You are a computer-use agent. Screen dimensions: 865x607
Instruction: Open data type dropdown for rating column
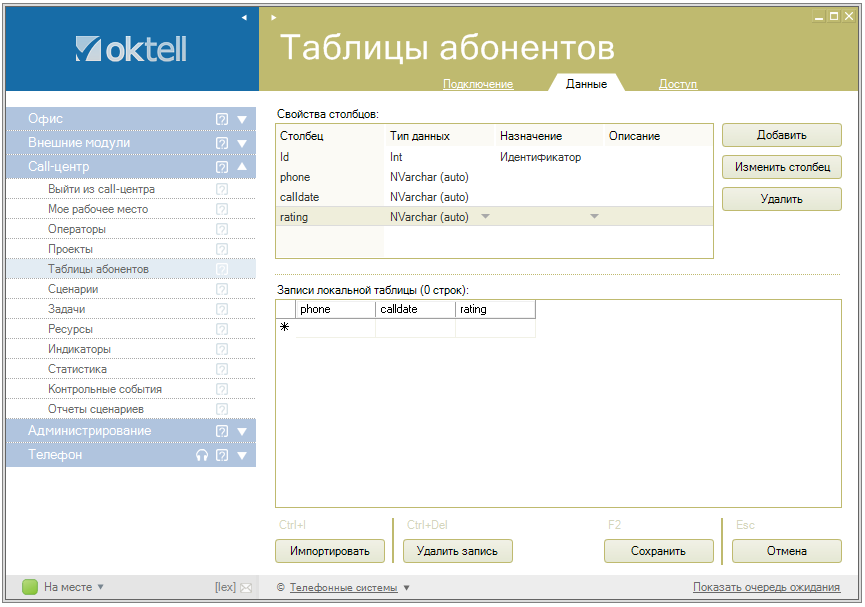485,217
